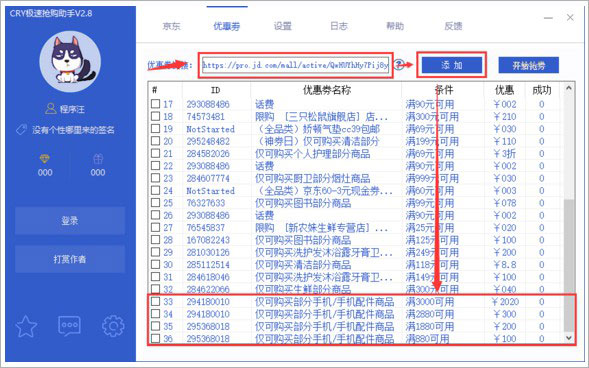This screenshot has height=368, width=589.
Task: Check the checkbox for row 17
Action: click(156, 104)
